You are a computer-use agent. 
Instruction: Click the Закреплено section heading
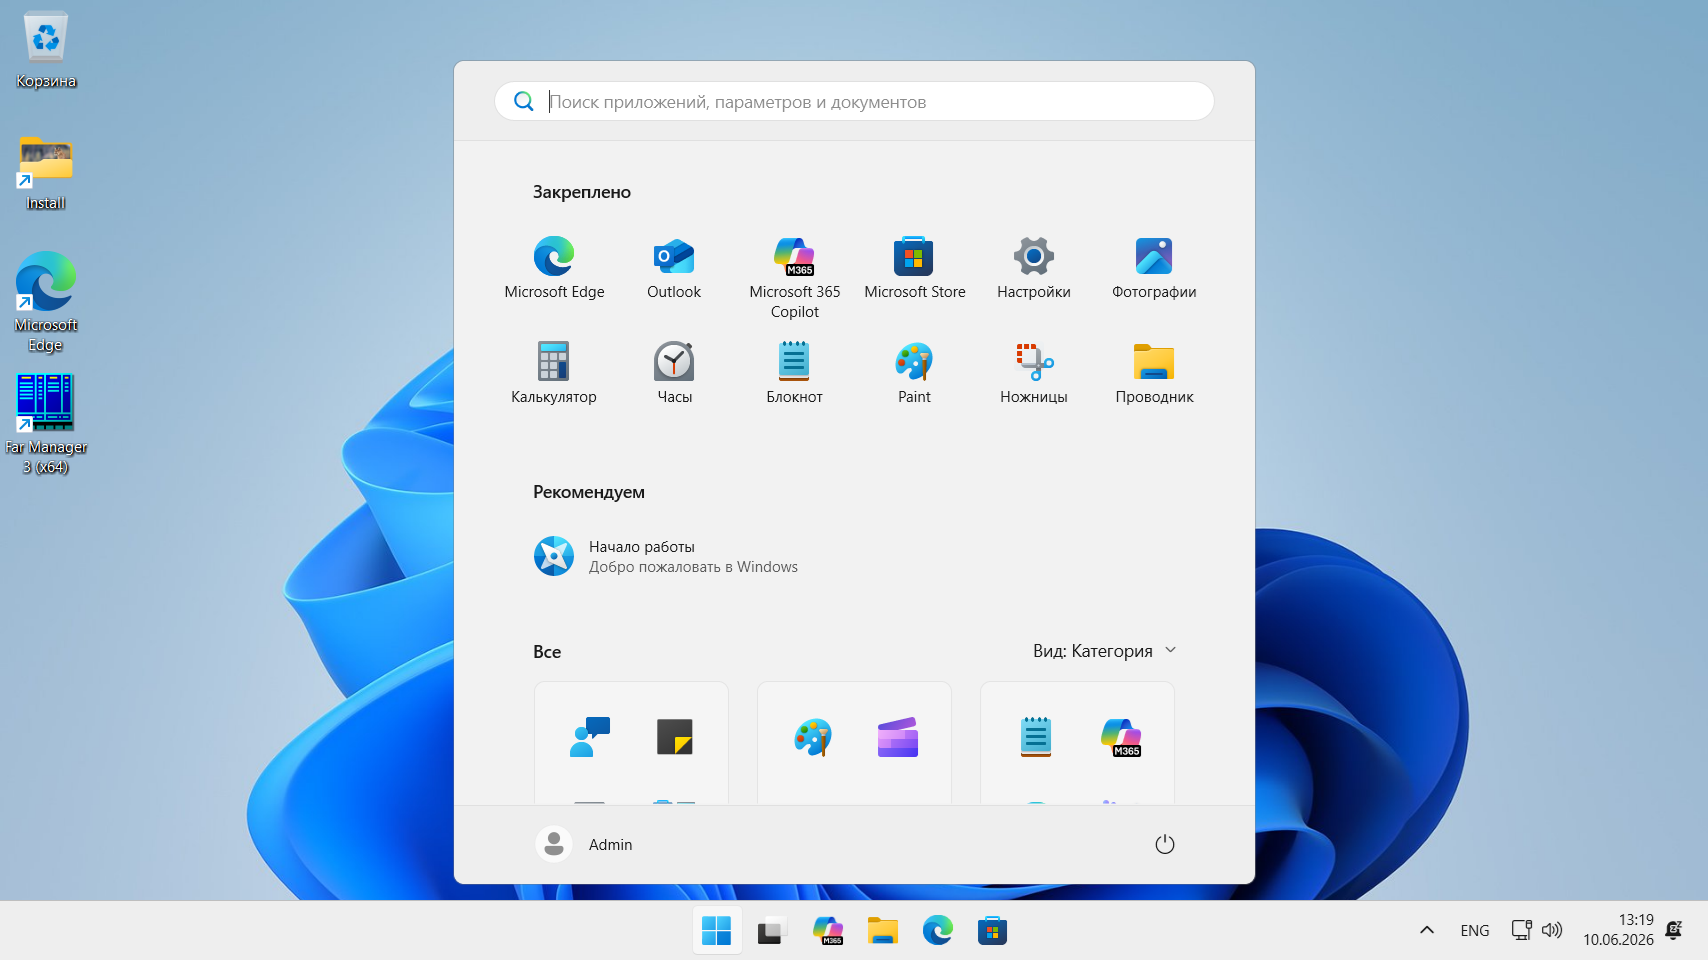[582, 192]
